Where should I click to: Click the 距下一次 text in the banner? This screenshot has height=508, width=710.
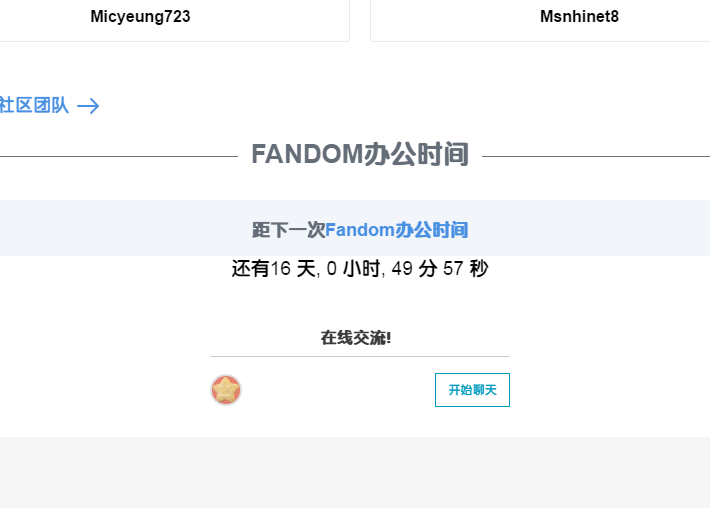pyautogui.click(x=289, y=230)
